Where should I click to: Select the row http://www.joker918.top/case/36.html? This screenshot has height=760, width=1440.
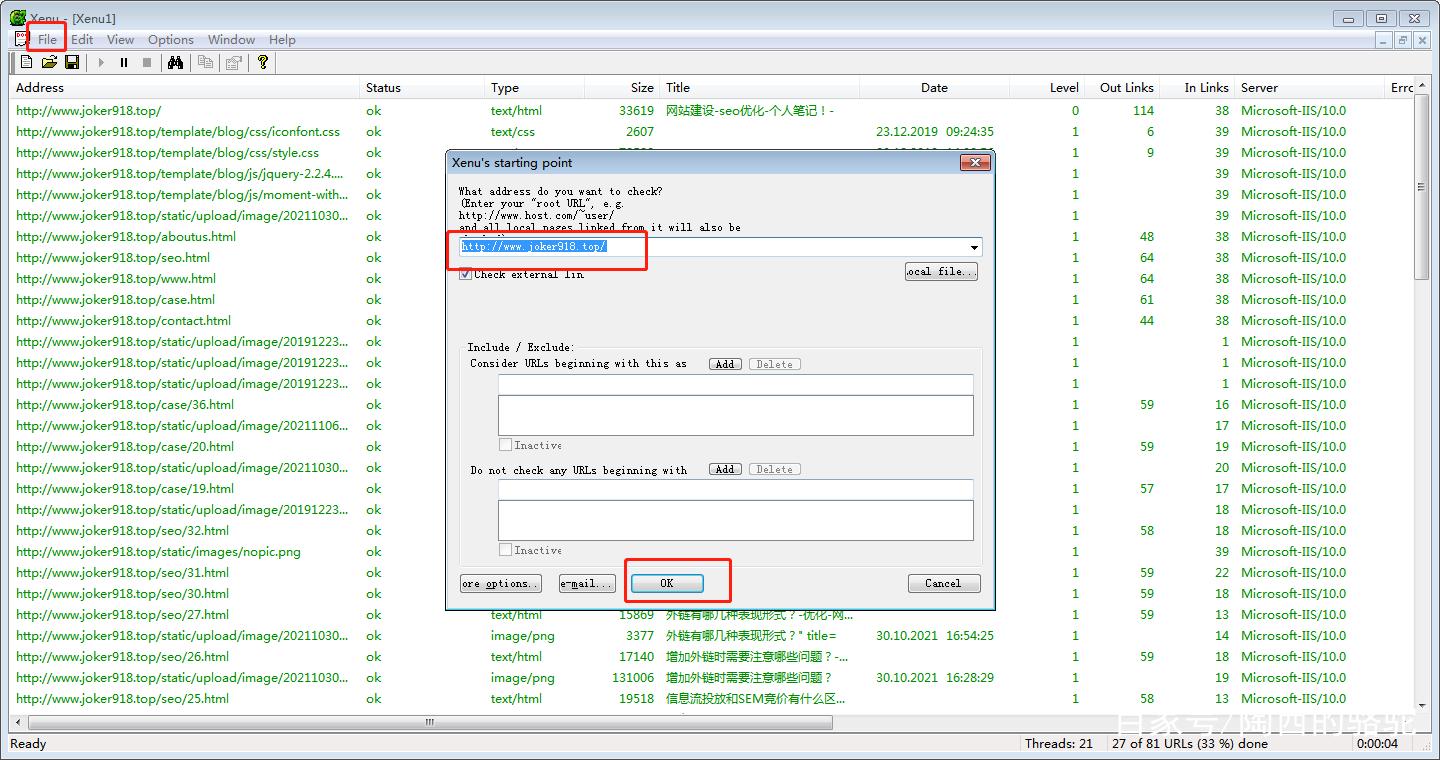pyautogui.click(x=125, y=405)
